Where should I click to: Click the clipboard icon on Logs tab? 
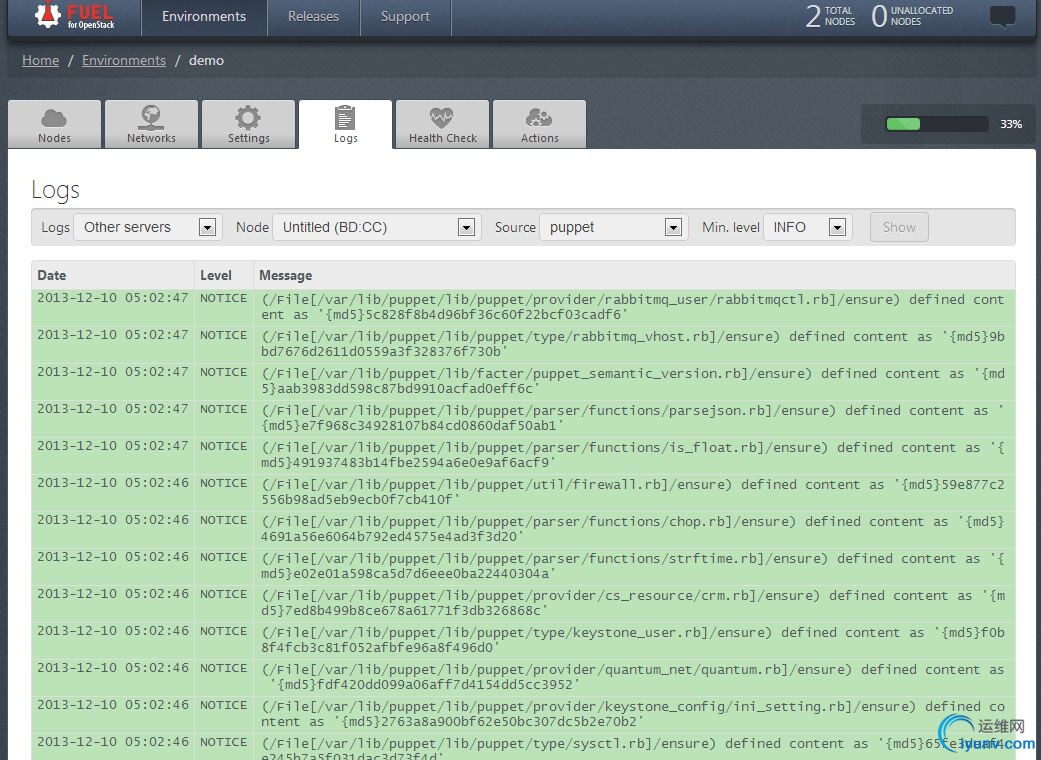345,117
